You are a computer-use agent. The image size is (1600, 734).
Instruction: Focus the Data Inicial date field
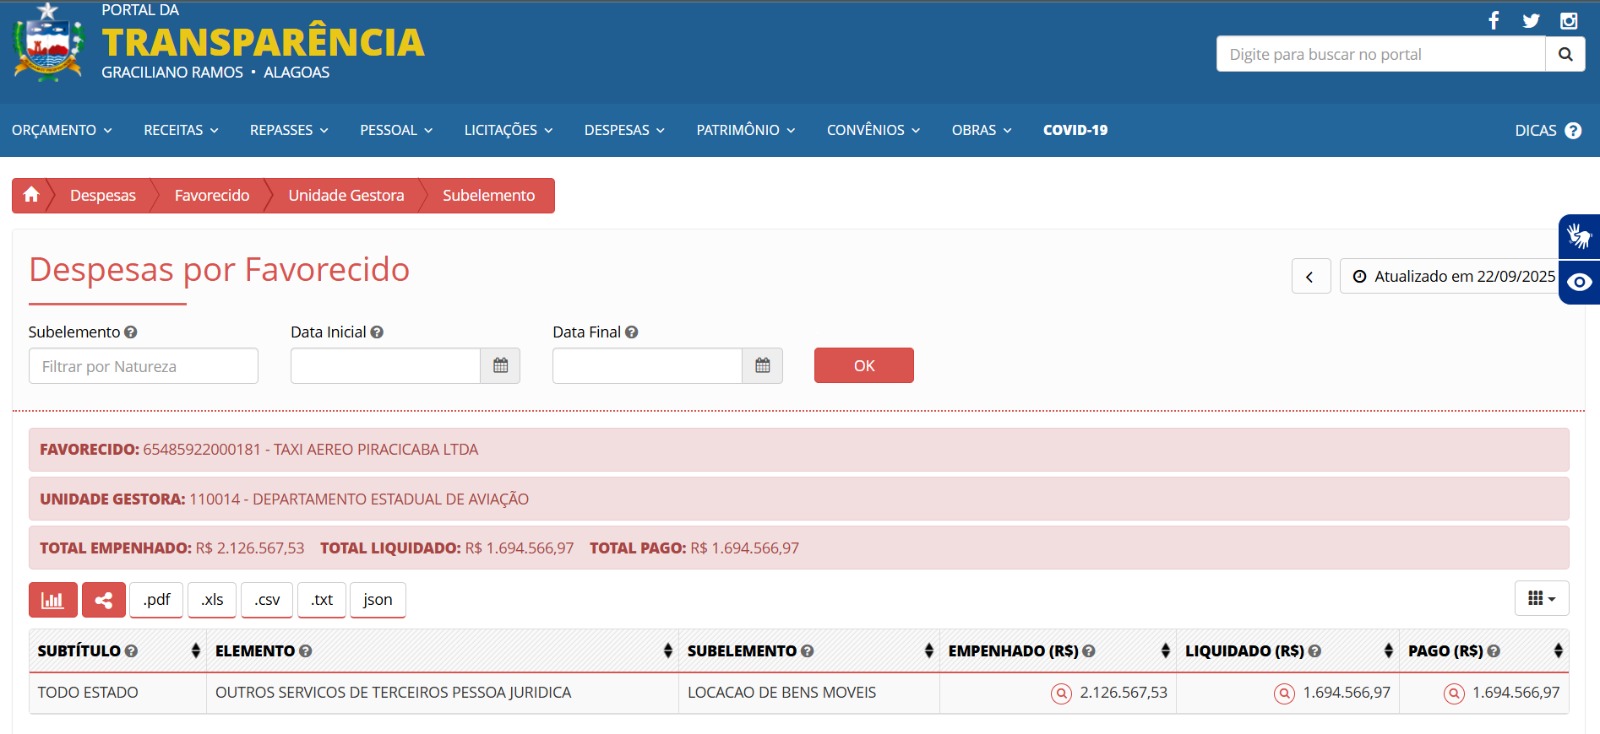(x=386, y=366)
